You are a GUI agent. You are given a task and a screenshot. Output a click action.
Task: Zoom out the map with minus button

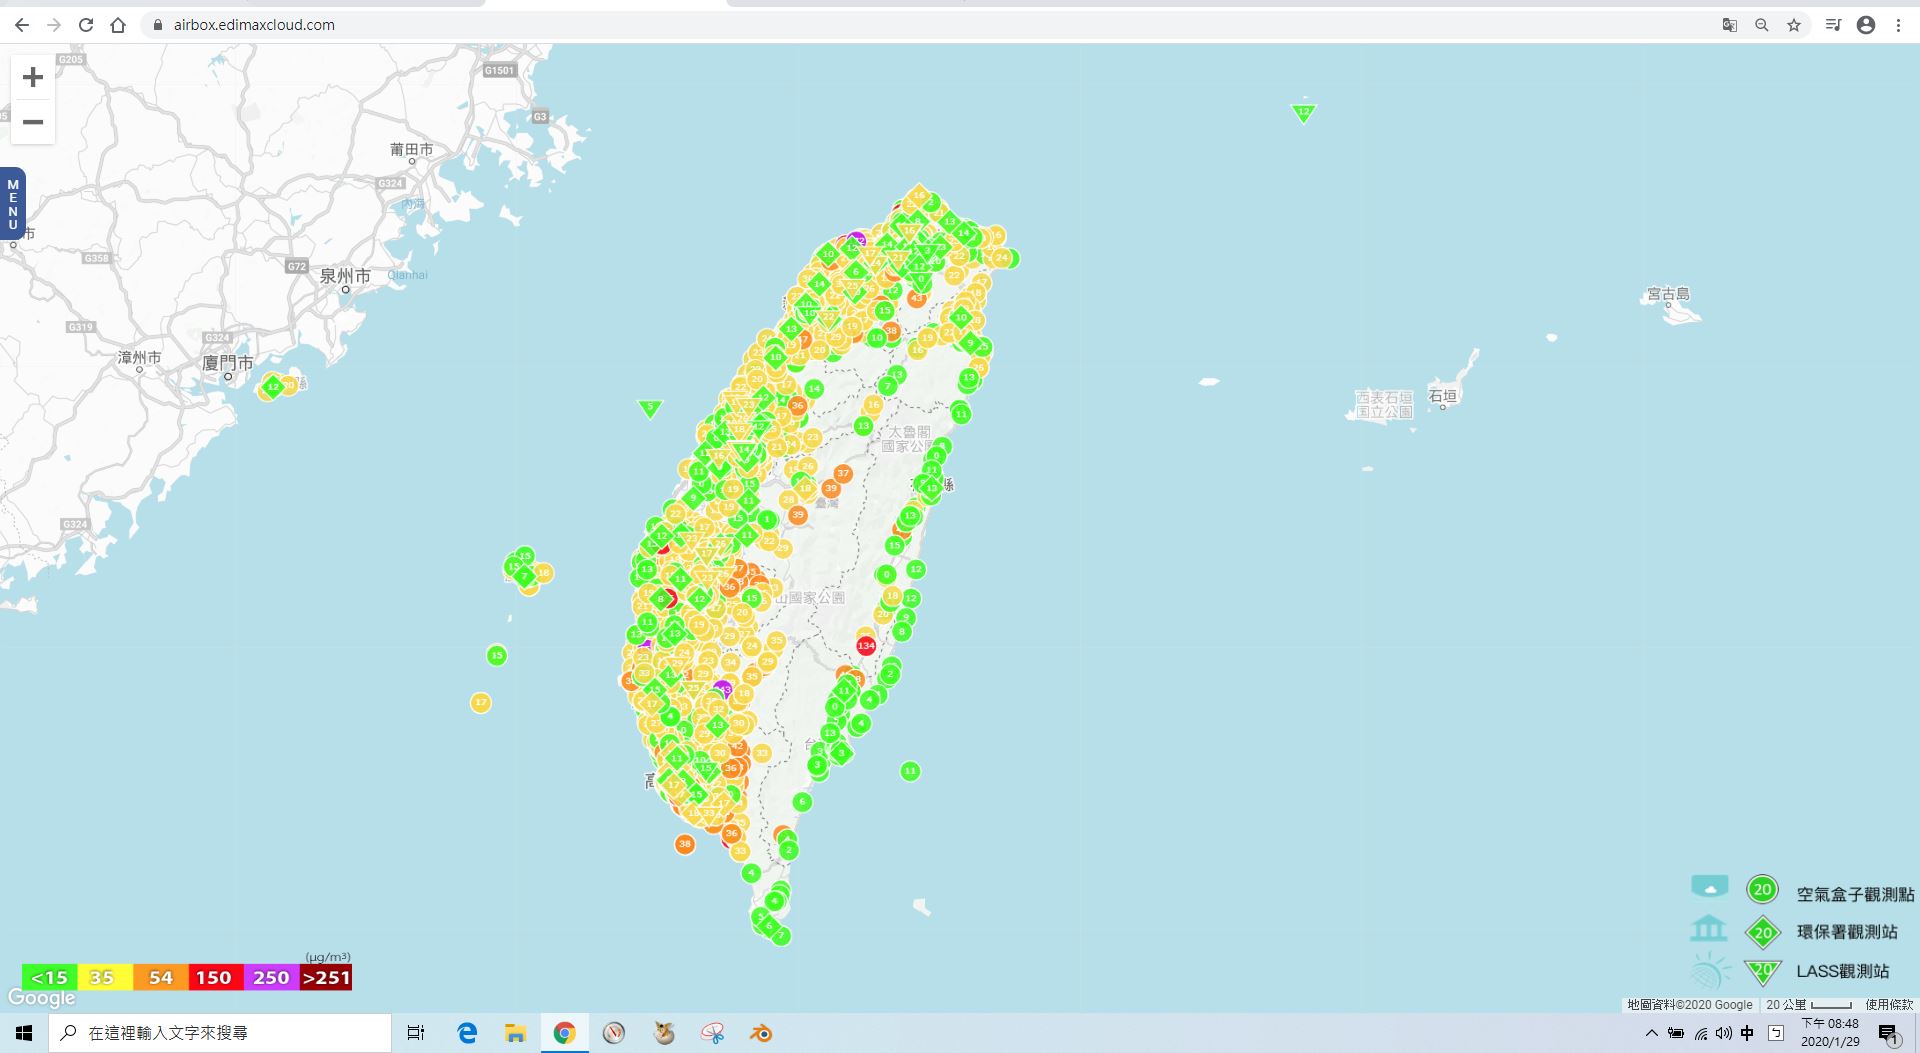click(33, 122)
